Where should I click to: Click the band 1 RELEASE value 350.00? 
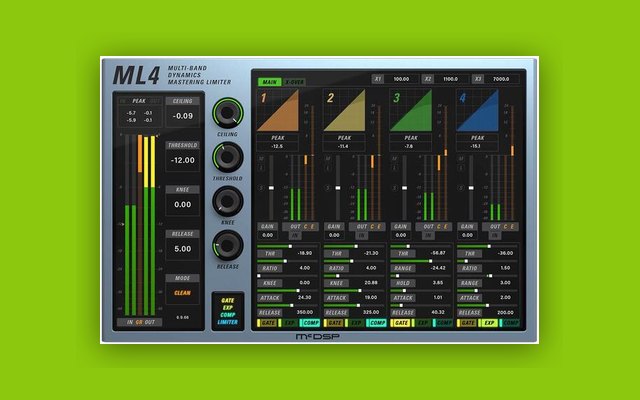(305, 312)
